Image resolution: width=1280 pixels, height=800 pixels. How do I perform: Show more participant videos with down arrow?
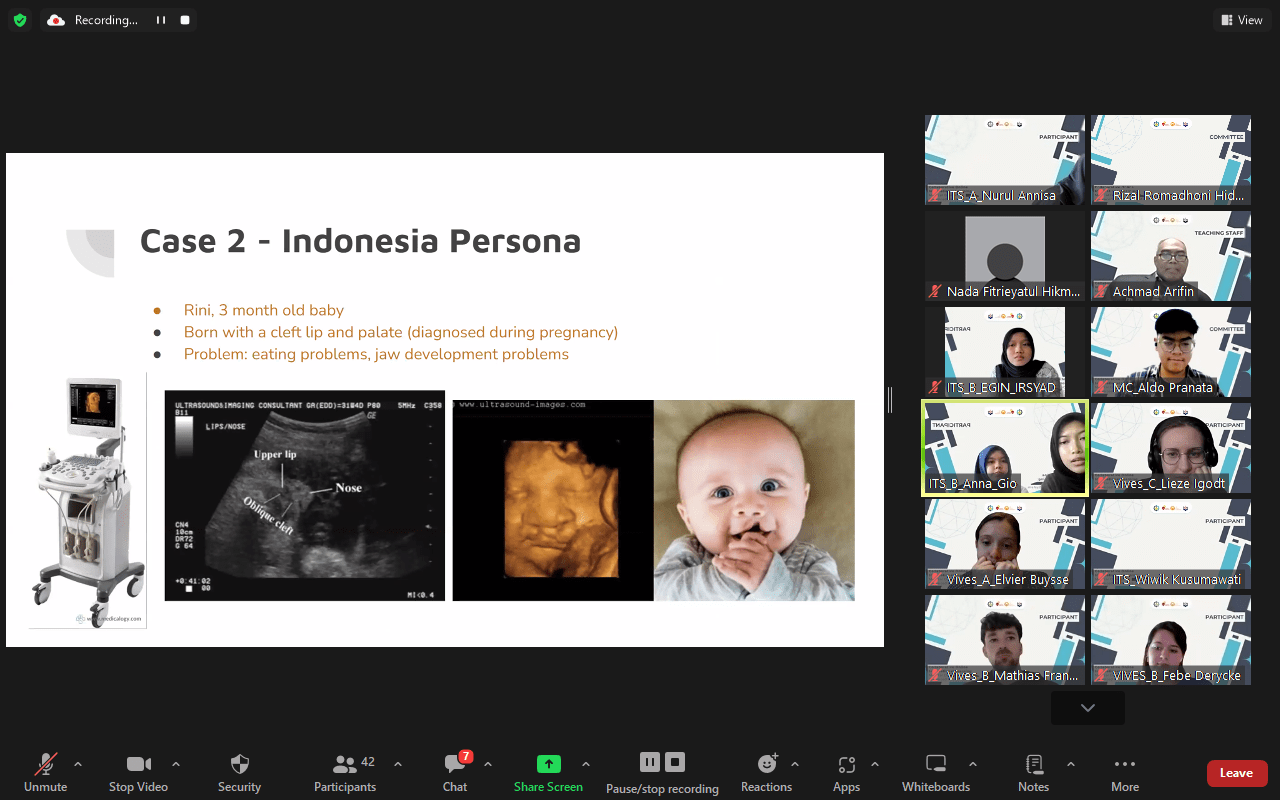(x=1087, y=708)
